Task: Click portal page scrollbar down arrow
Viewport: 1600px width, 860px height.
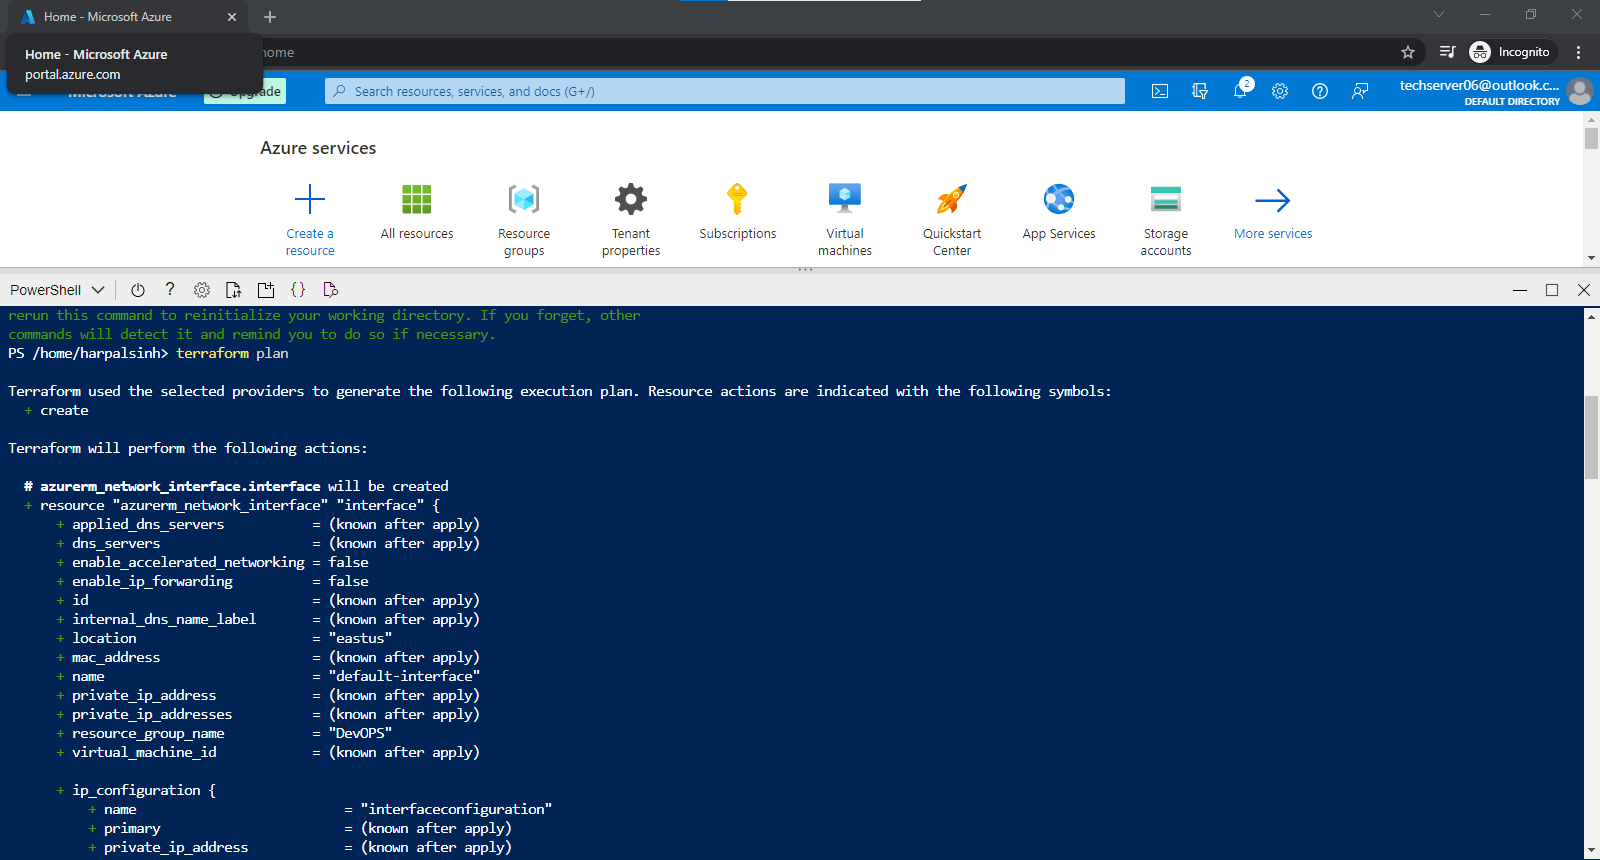Action: tap(1591, 258)
